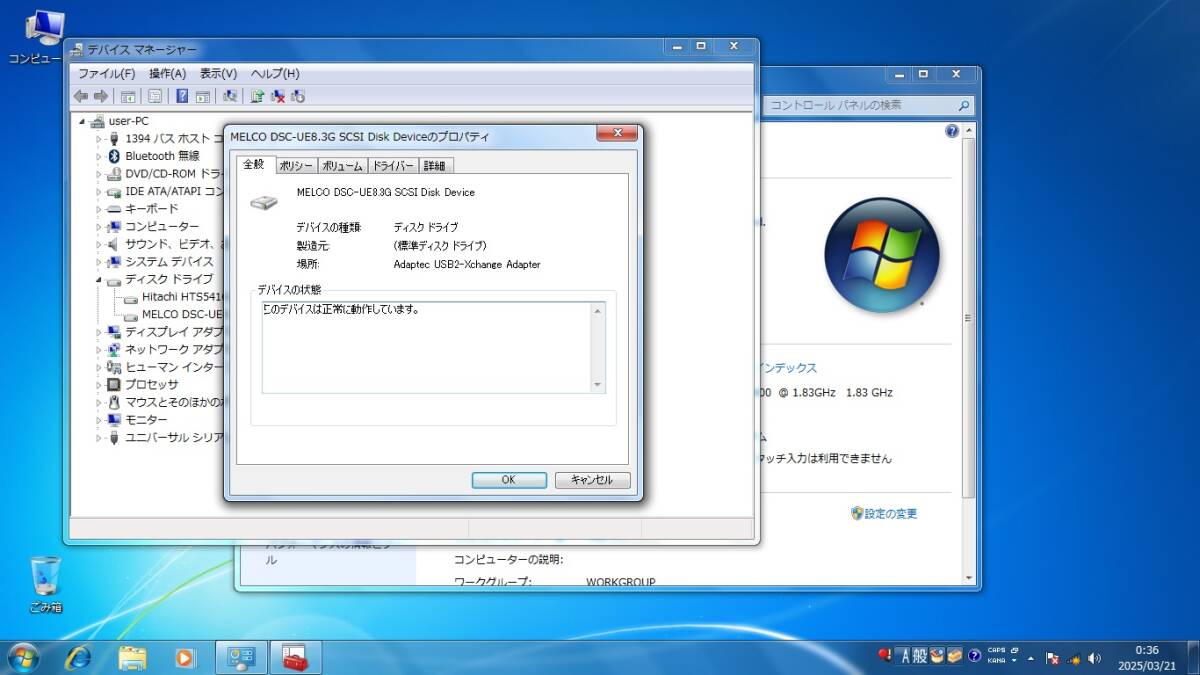Open the ヘルプ(H) menu

pyautogui.click(x=274, y=73)
